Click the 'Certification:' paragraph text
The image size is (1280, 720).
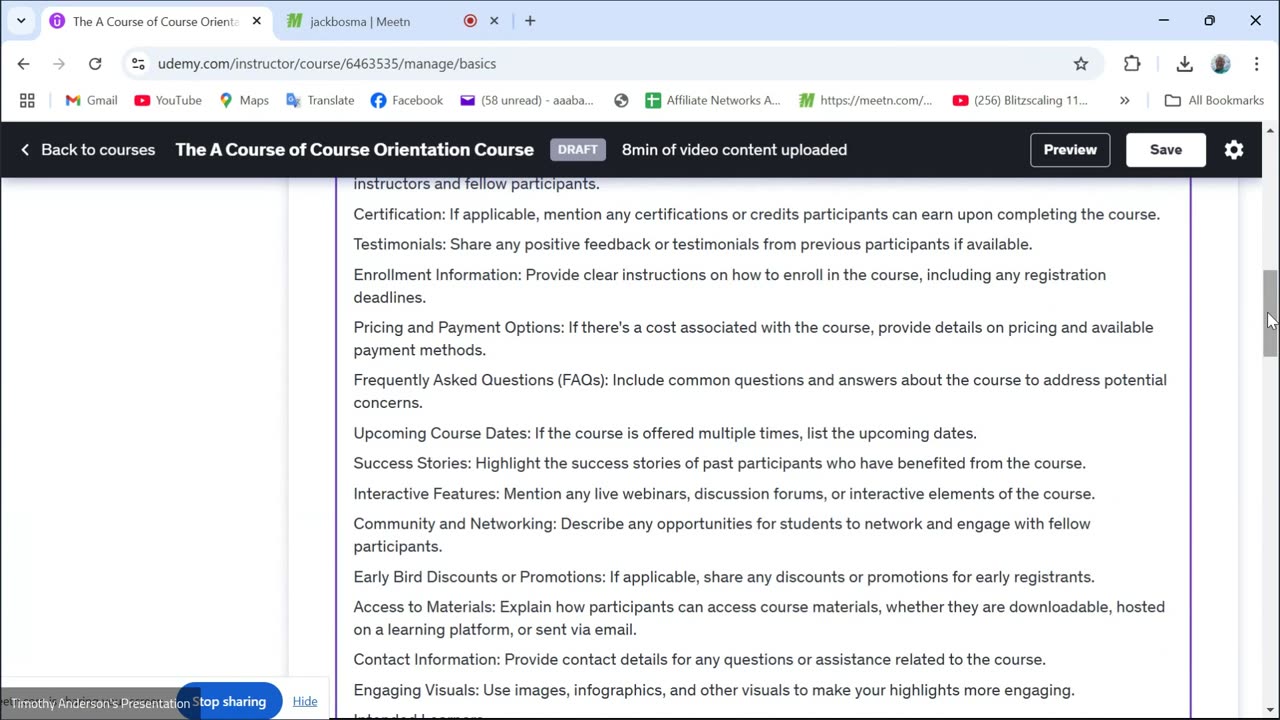(x=756, y=214)
